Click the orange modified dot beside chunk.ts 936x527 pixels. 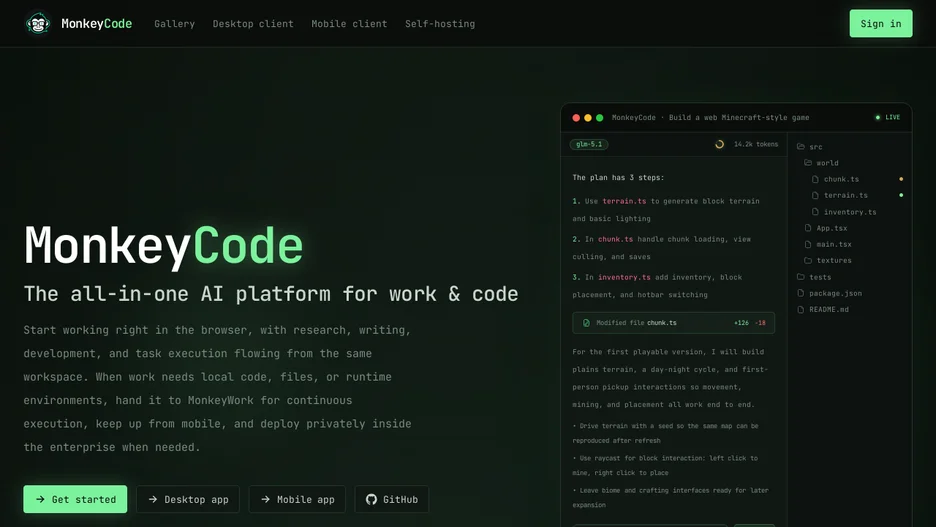click(x=901, y=179)
